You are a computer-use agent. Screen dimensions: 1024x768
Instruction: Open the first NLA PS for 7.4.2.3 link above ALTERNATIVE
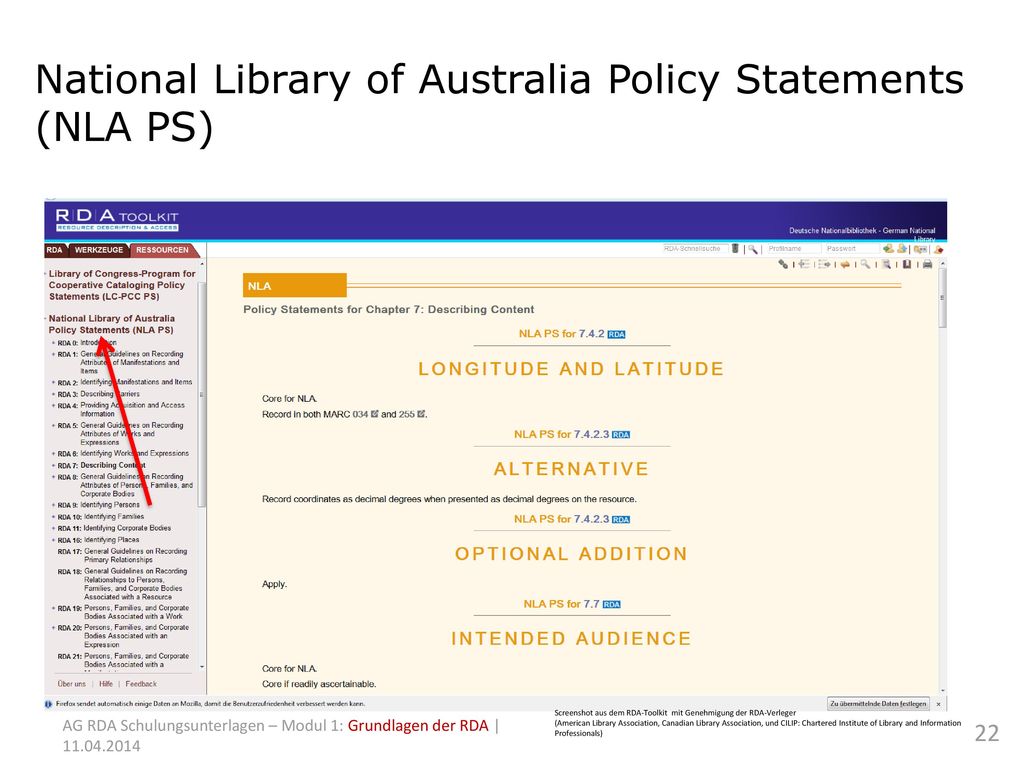coord(562,434)
